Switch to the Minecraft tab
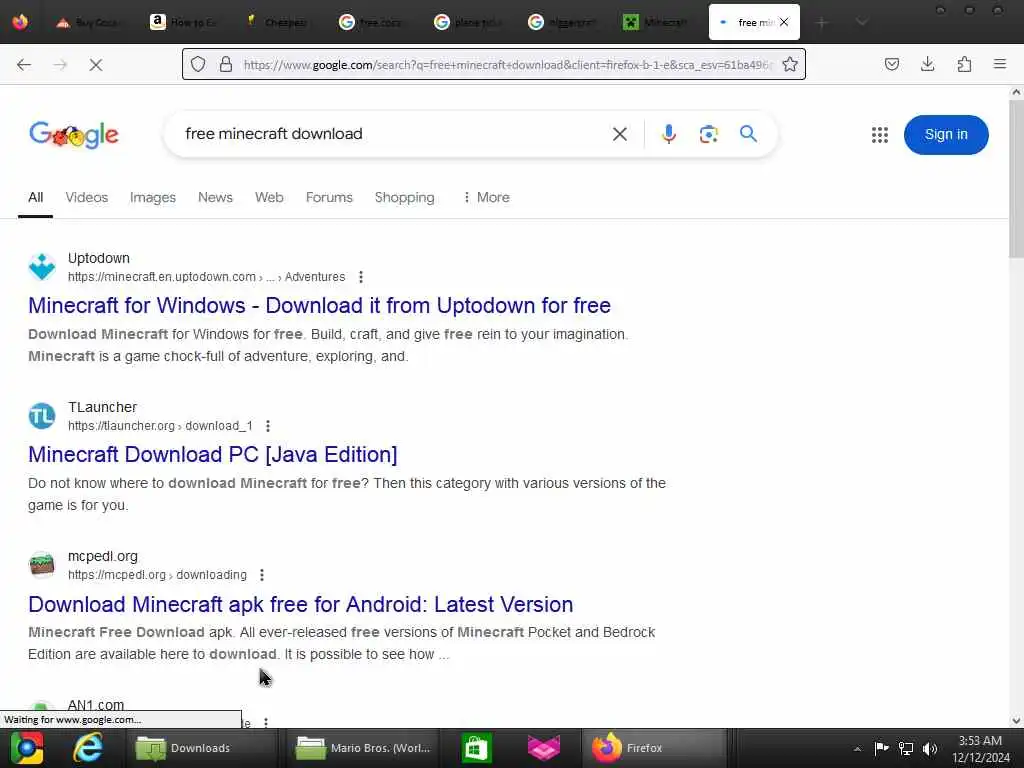Image resolution: width=1024 pixels, height=768 pixels. coord(656,22)
